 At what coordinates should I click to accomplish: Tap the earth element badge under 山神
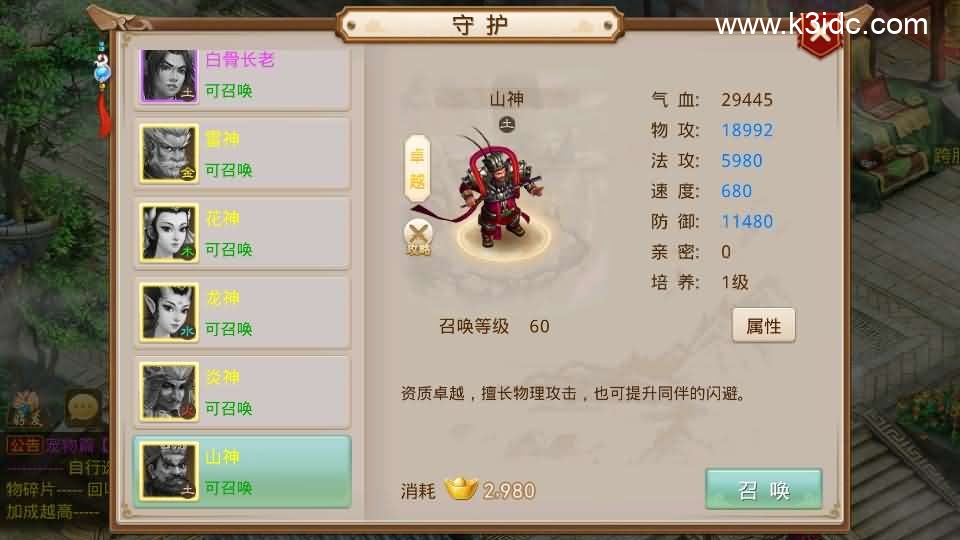pyautogui.click(x=507, y=124)
